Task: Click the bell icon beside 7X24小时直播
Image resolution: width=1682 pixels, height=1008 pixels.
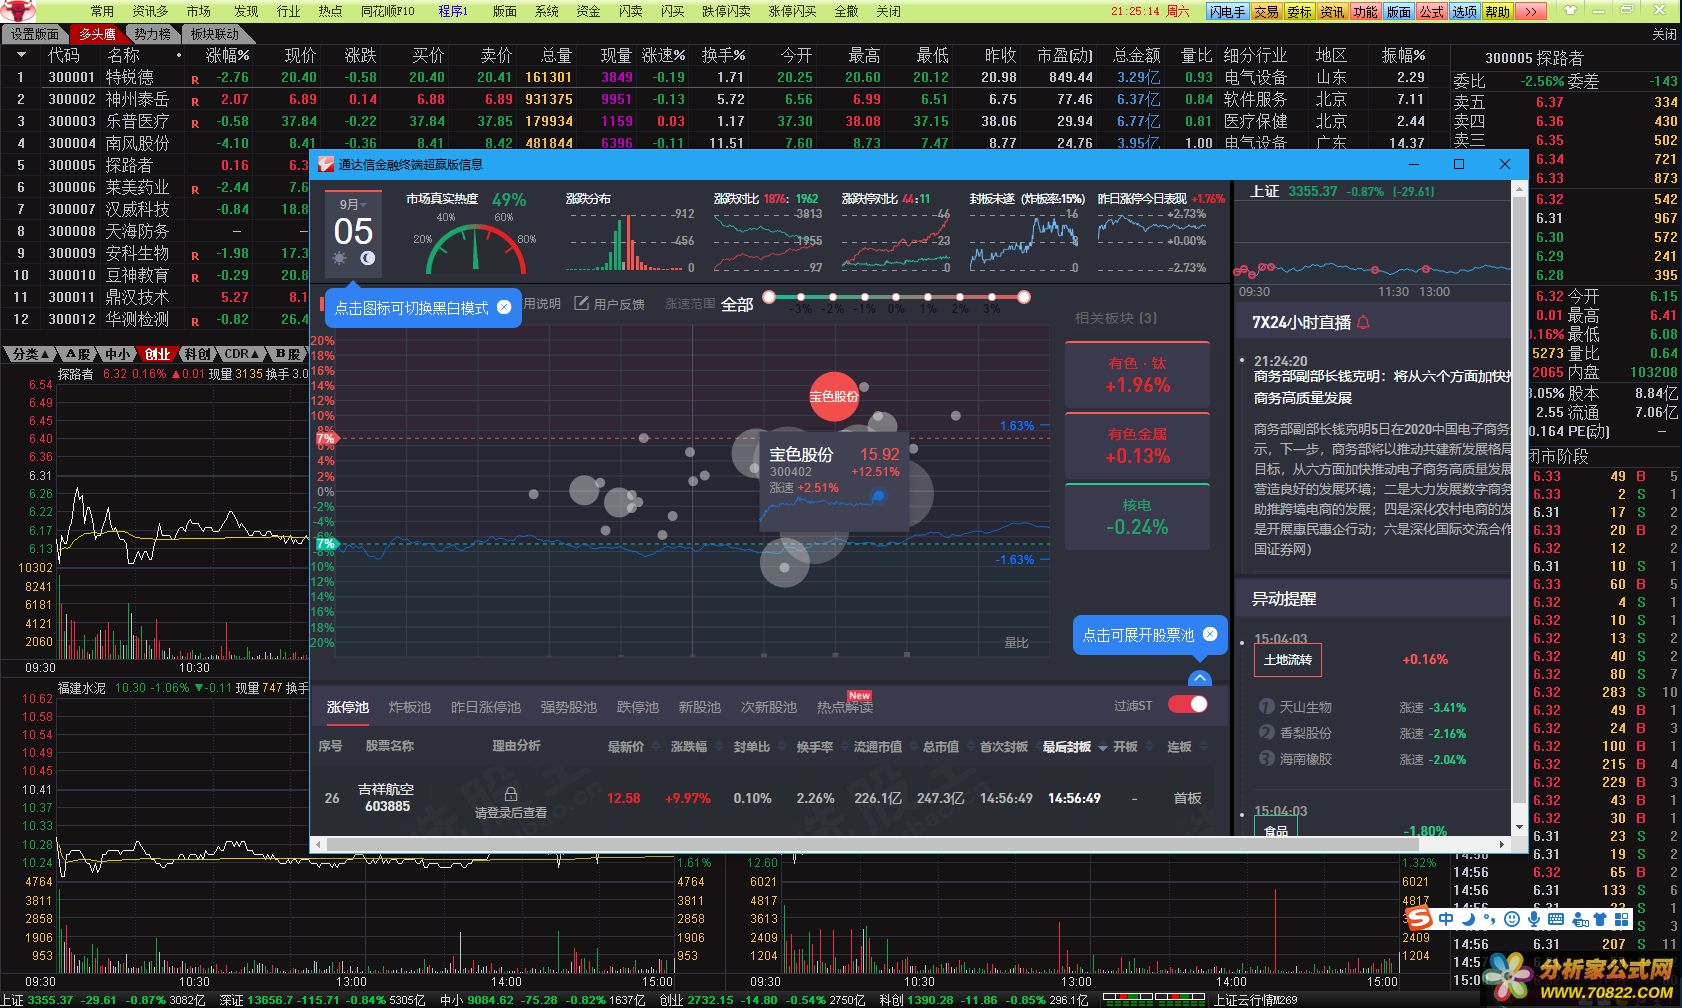Action: [x=1363, y=322]
